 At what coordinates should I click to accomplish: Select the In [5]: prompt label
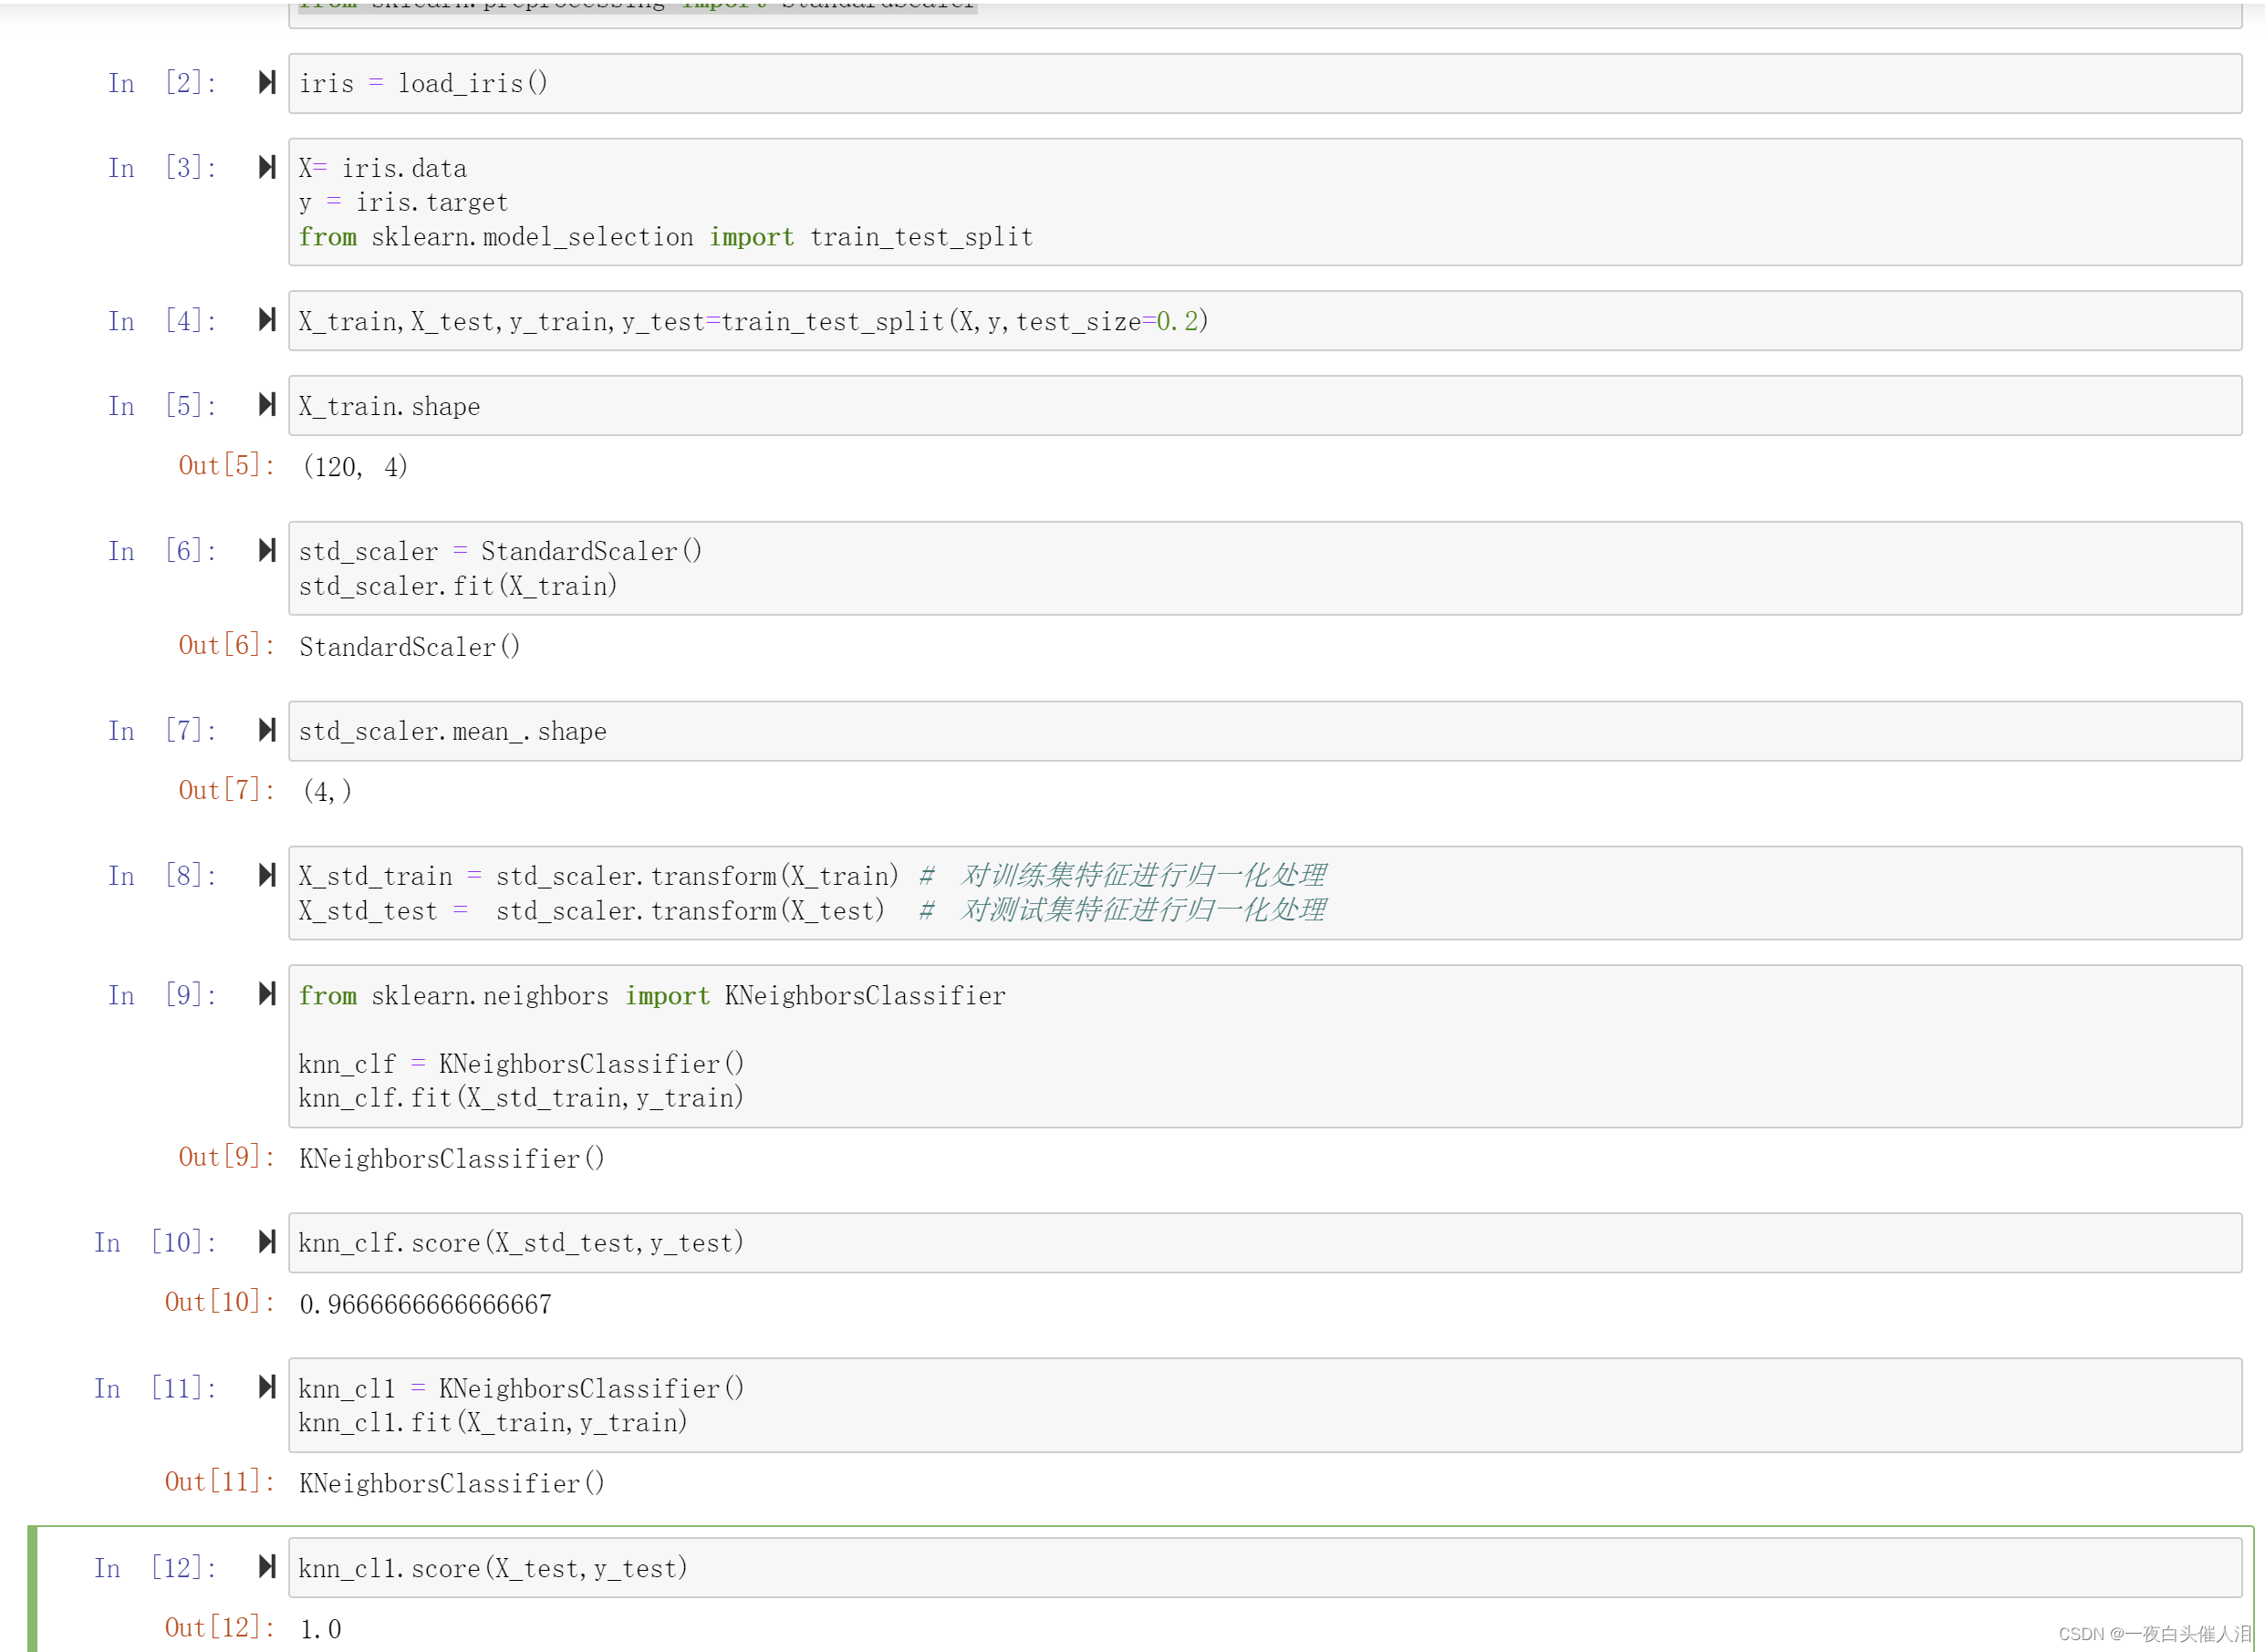162,406
